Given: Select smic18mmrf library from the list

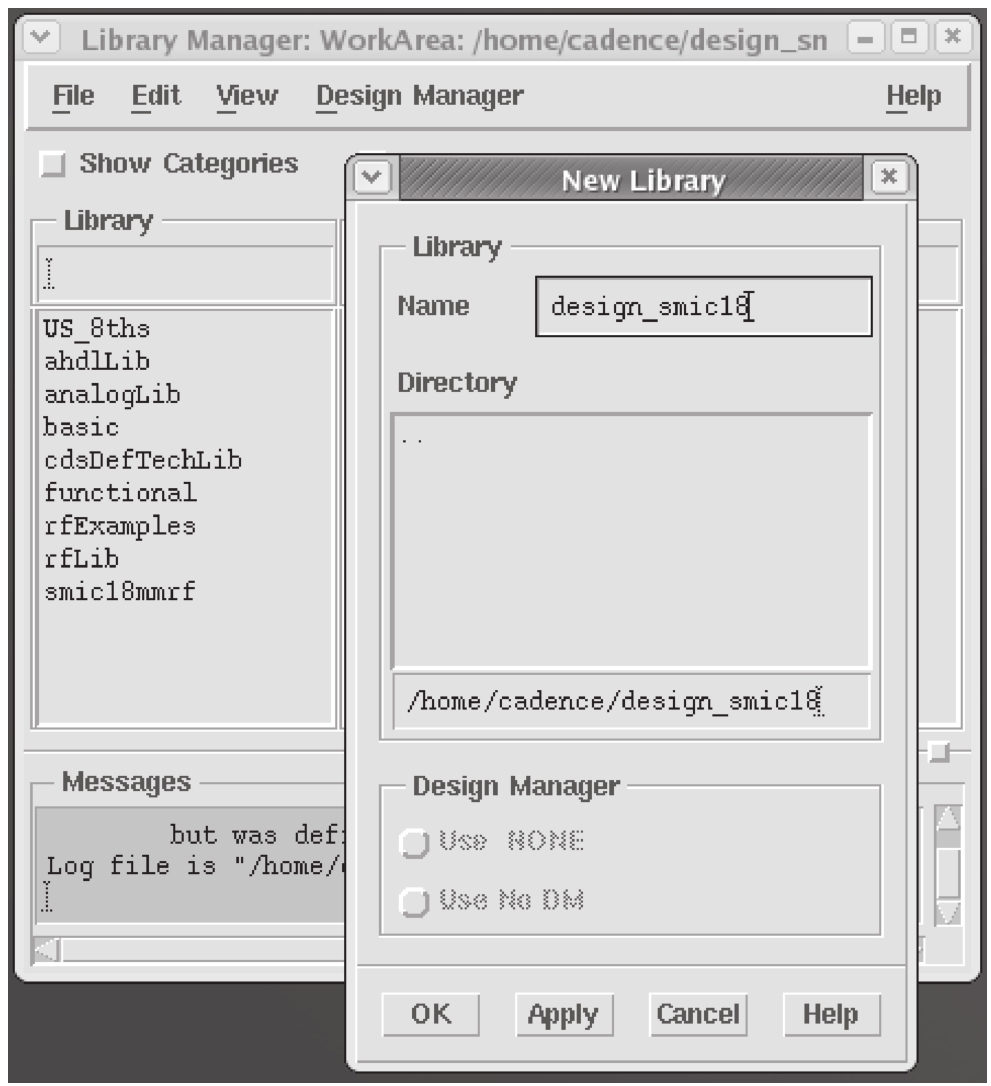Looking at the screenshot, I should [x=119, y=591].
